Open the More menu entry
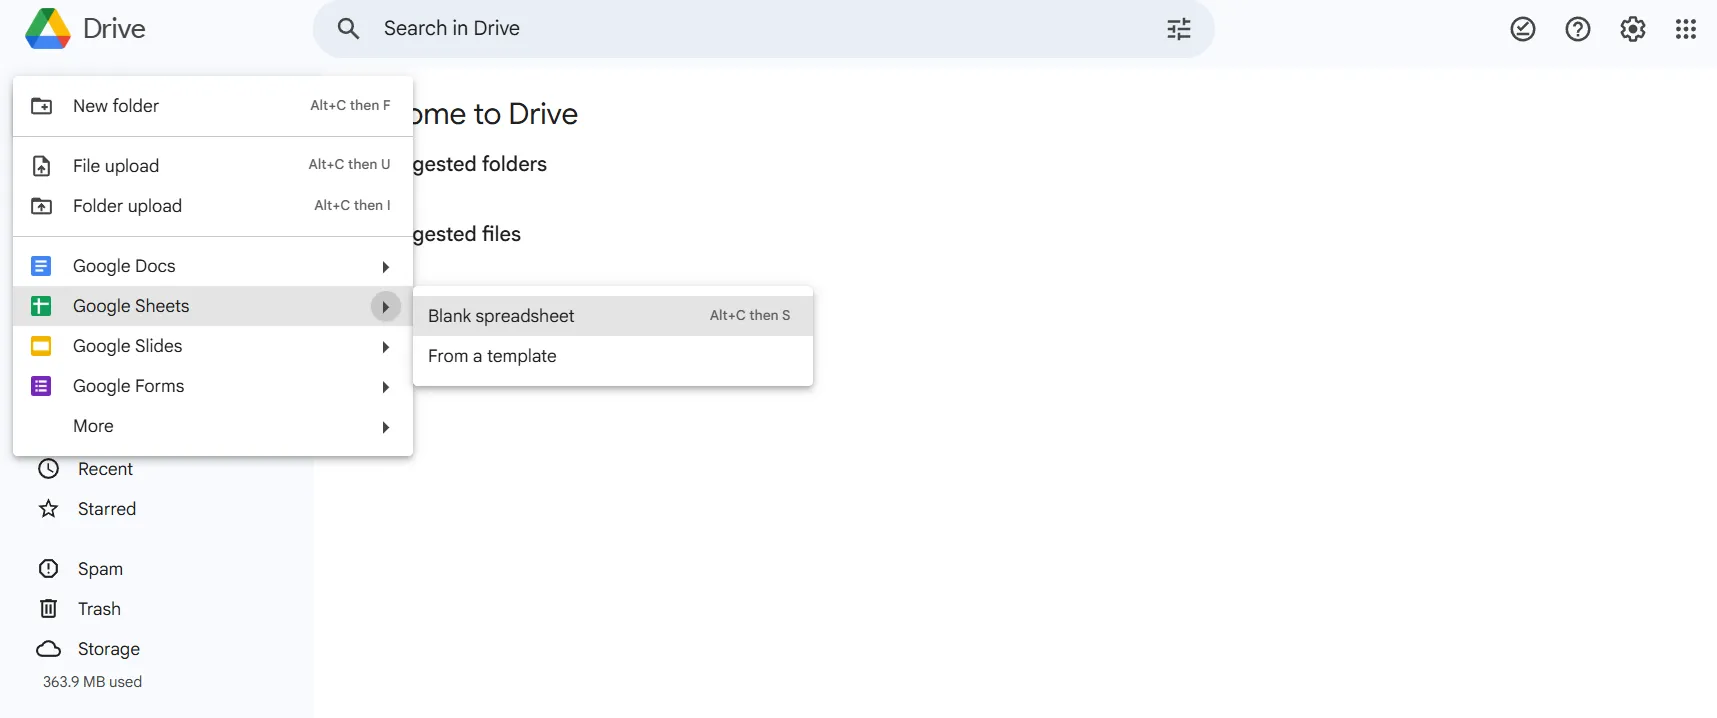Screen dimensions: 1717x718 pos(213,426)
